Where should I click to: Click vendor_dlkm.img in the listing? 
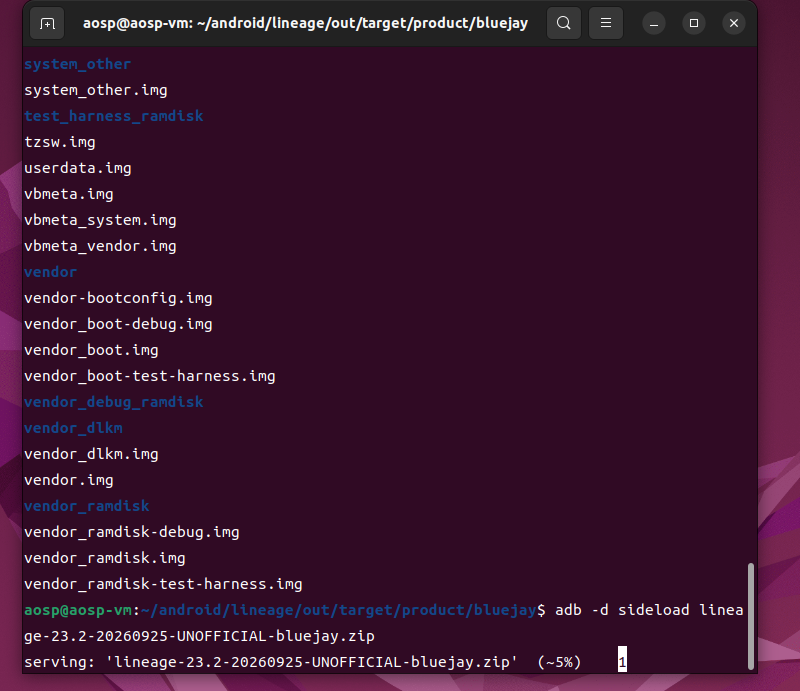(x=91, y=454)
